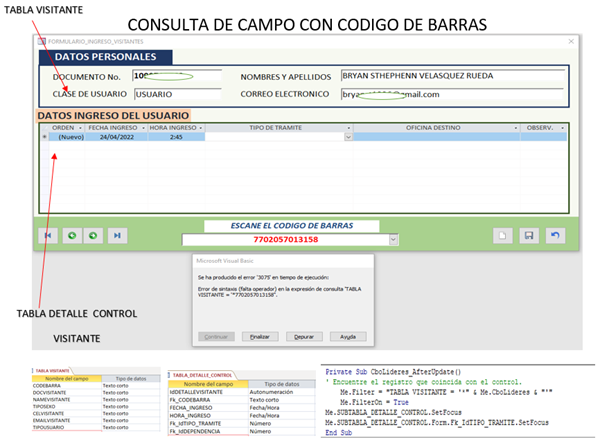600x441 pixels.
Task: Click the new blank record page icon
Action: (x=503, y=235)
